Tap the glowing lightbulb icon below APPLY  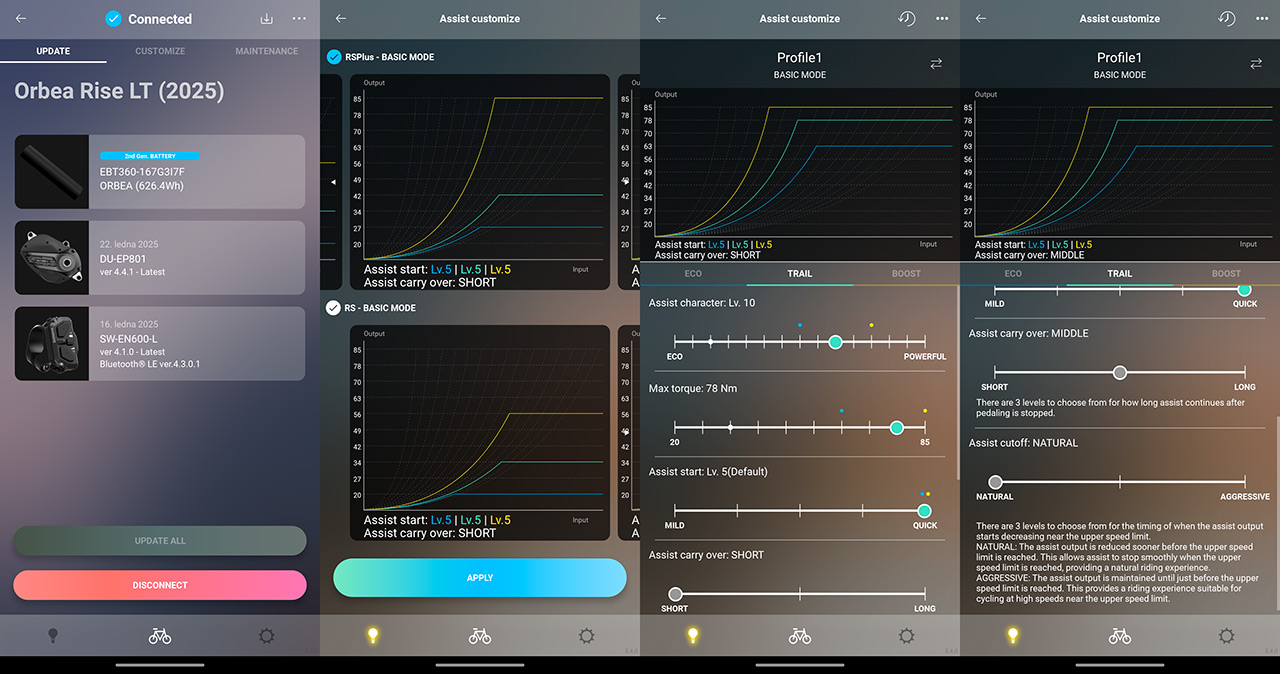(x=373, y=636)
